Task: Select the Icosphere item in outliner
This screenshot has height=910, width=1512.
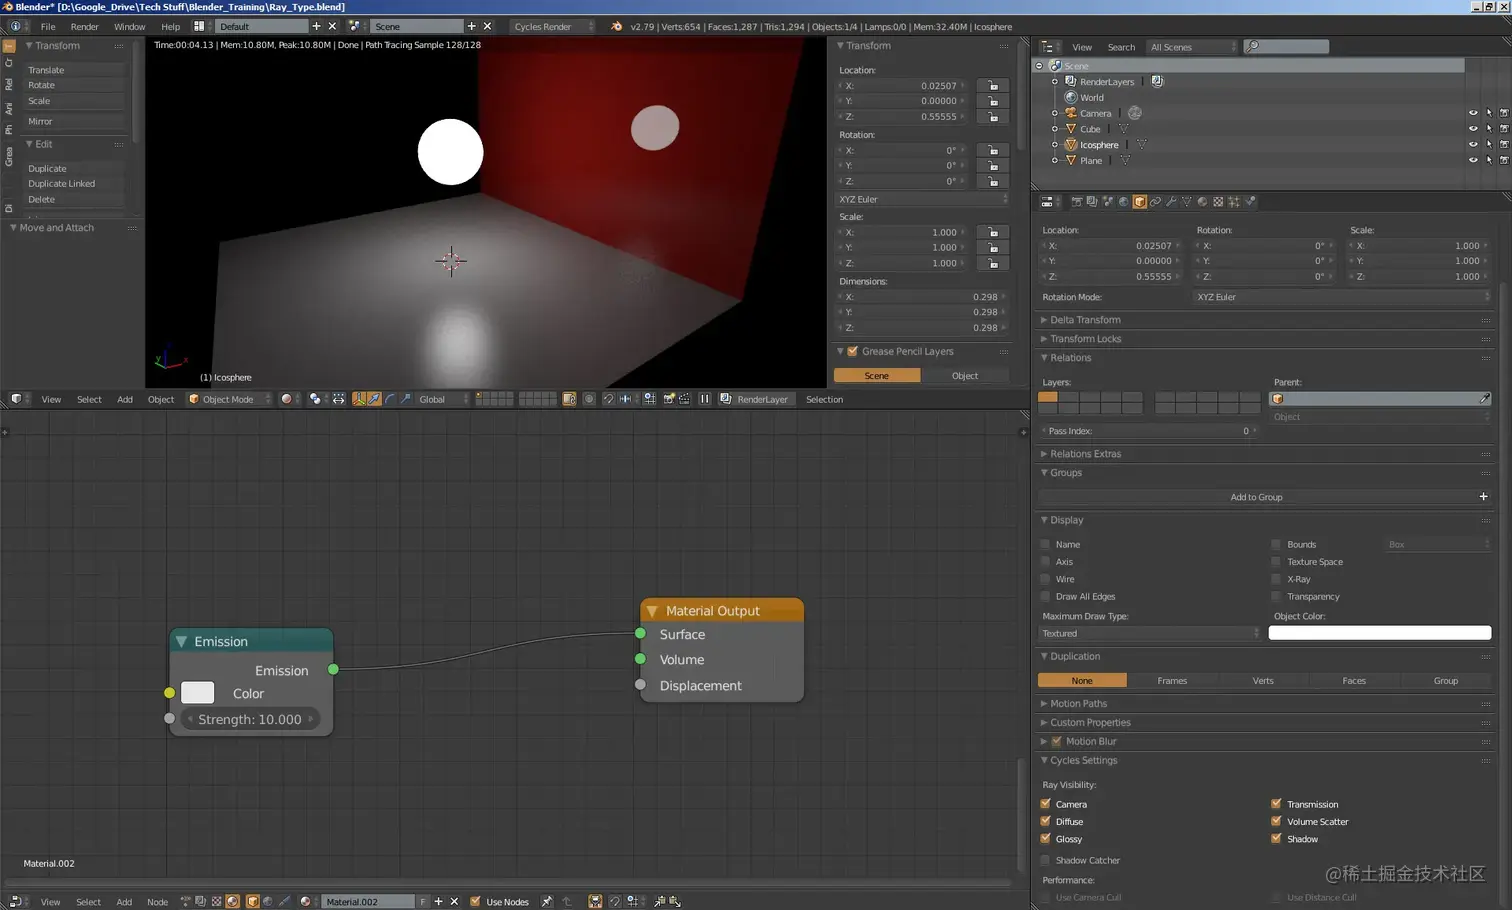Action: coord(1098,145)
